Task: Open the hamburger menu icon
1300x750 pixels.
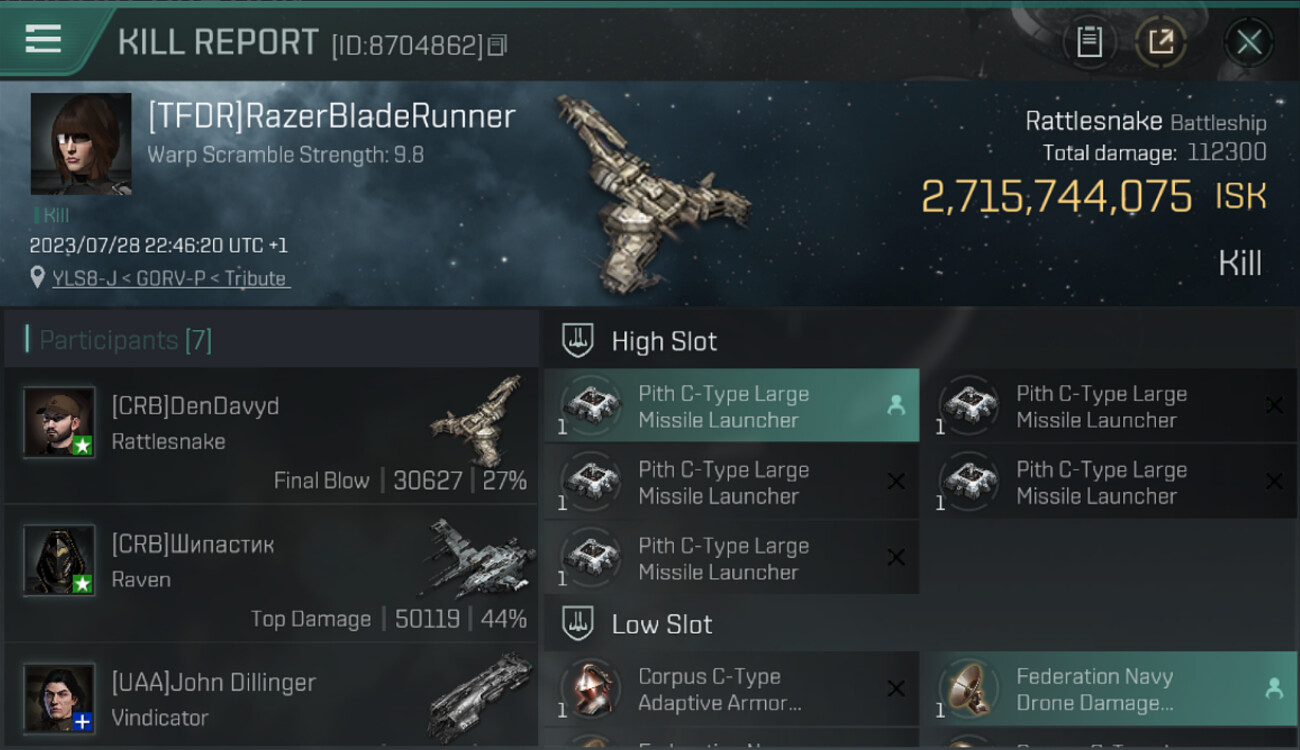Action: [43, 39]
